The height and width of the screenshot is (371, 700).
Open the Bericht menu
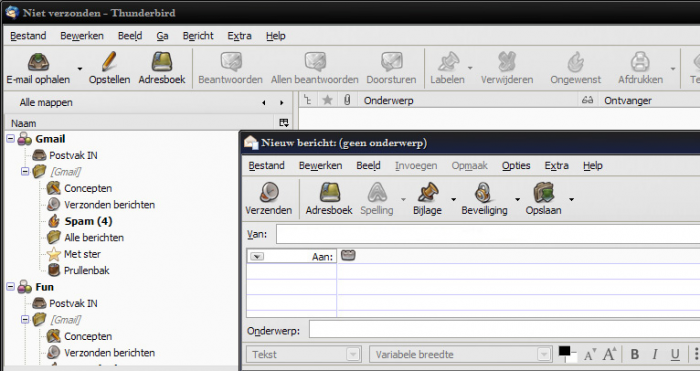[x=198, y=36]
